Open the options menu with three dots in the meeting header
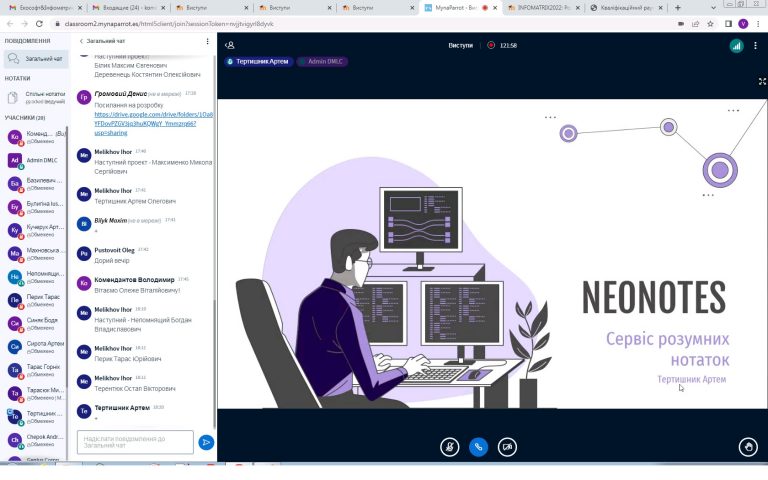 [756, 45]
